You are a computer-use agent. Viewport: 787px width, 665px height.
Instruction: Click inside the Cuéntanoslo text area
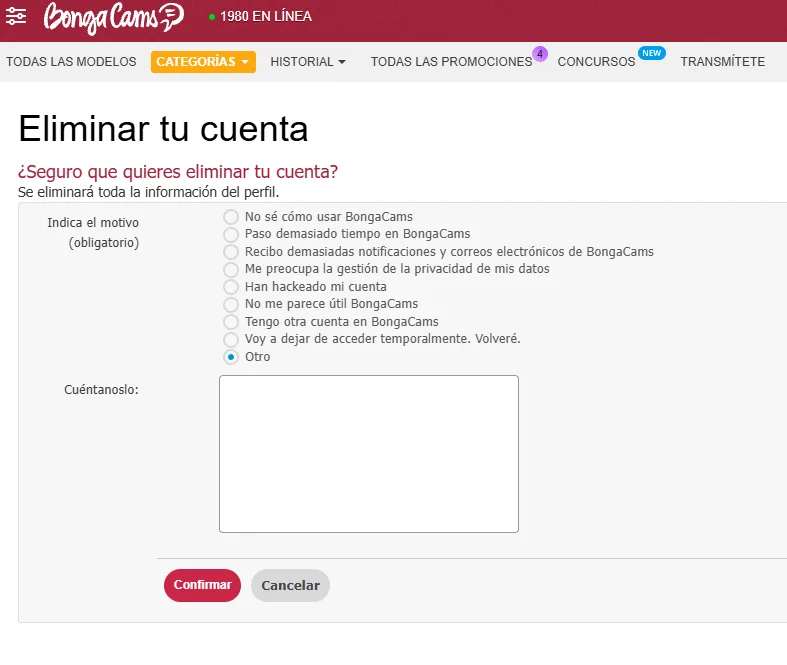pos(369,454)
